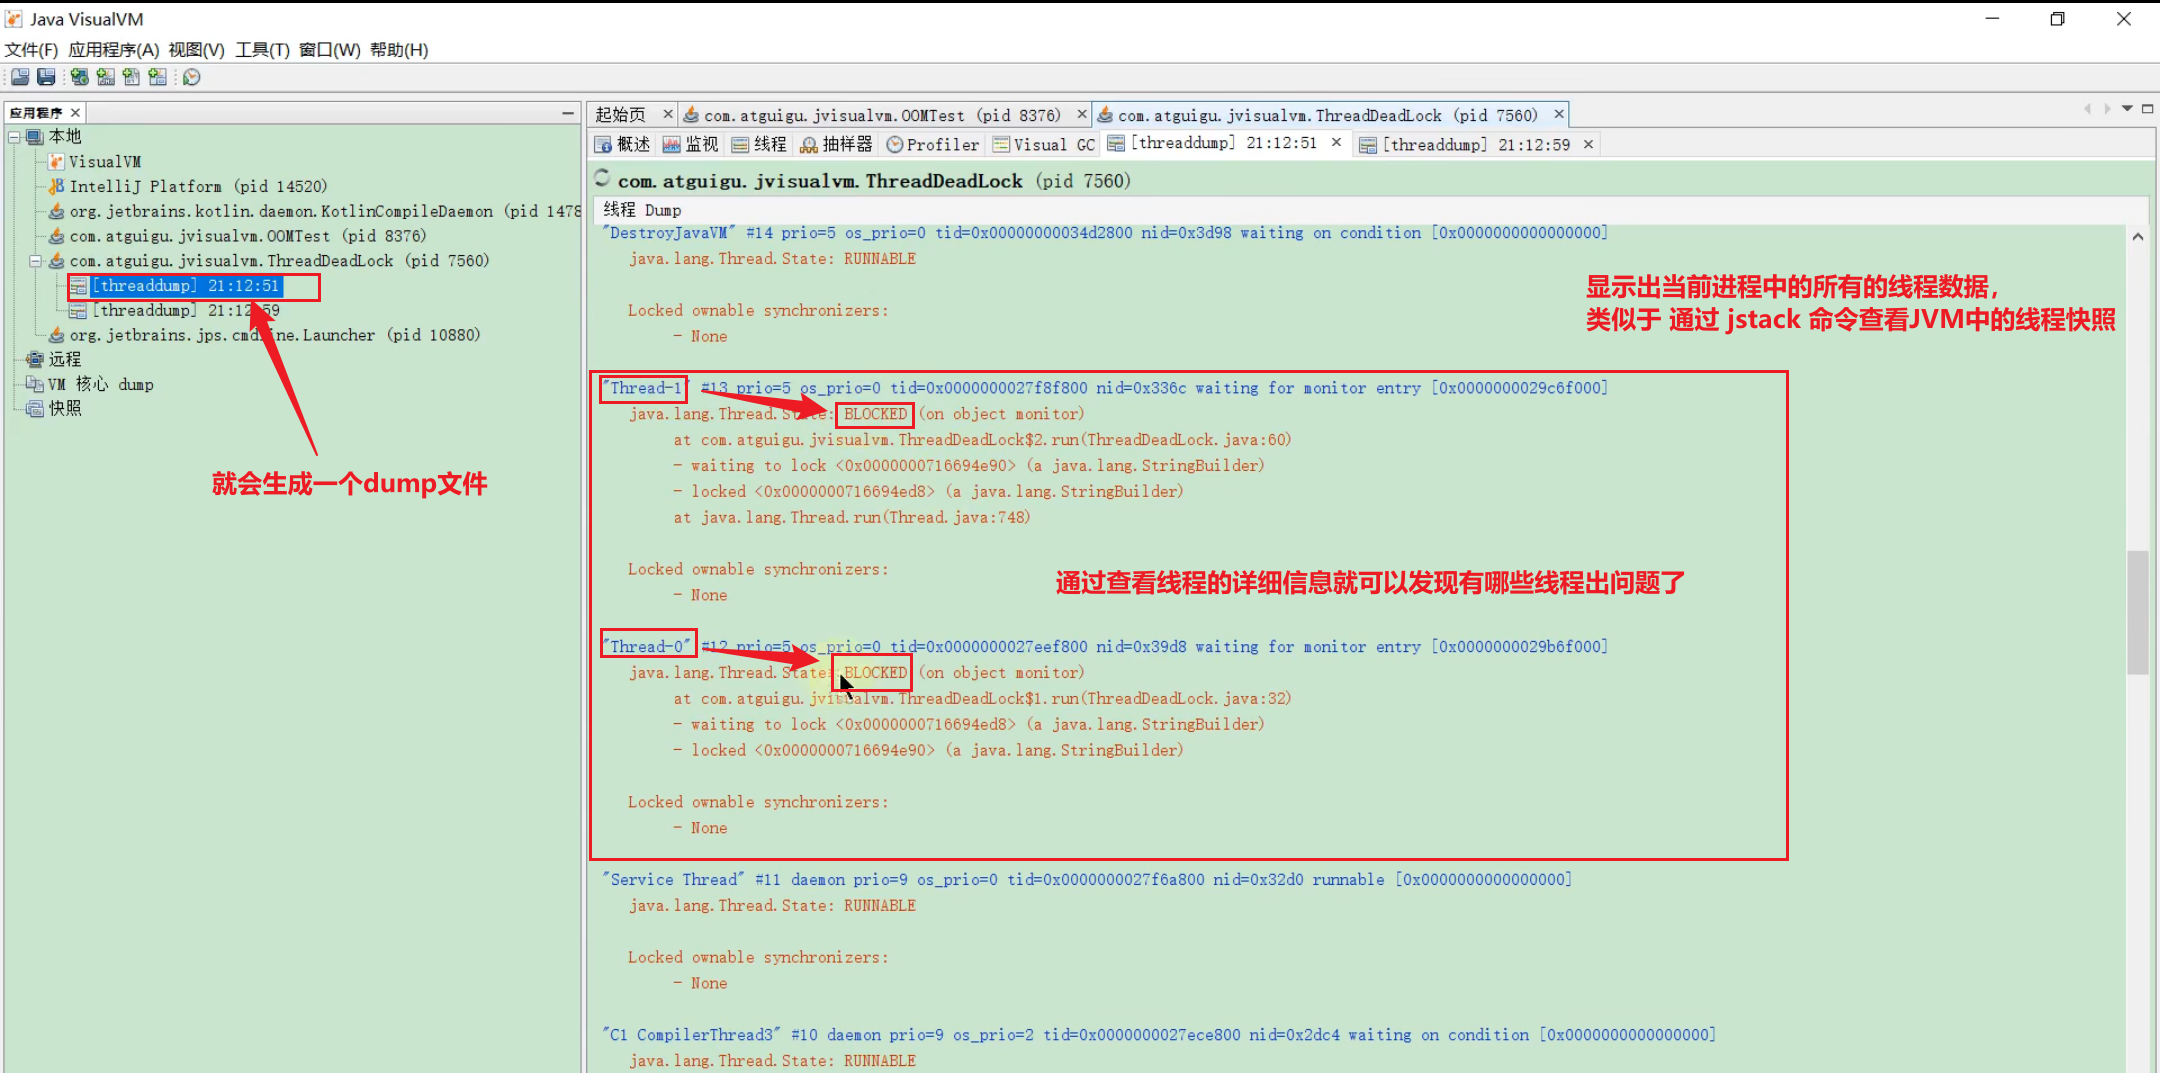2160x1073 pixels.
Task: Click the VM 核心 dump node icon
Action: [x=36, y=385]
